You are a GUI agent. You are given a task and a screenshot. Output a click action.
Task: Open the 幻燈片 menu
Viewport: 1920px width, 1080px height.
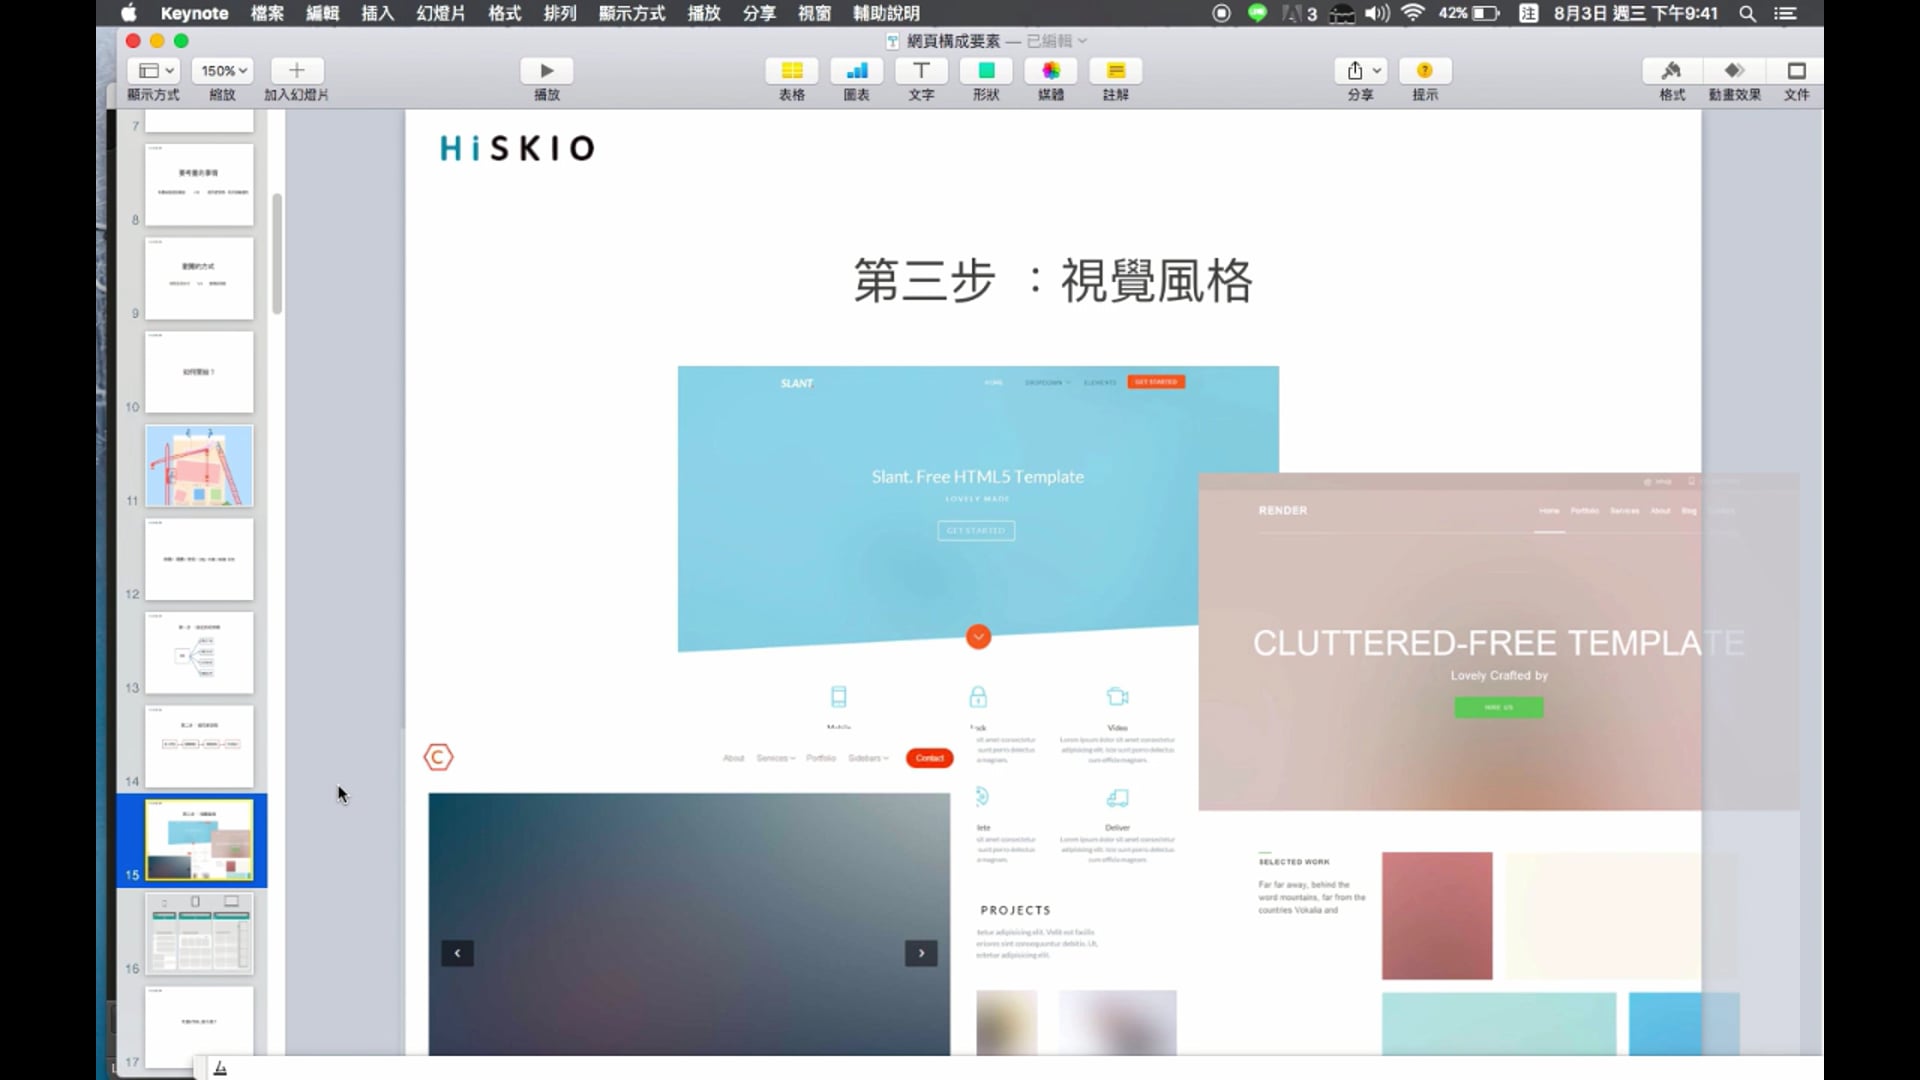point(440,13)
